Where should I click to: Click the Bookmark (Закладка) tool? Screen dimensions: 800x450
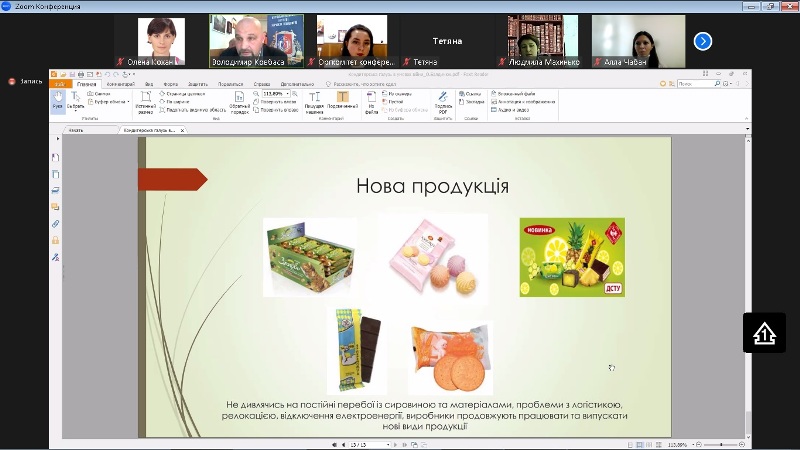(471, 102)
